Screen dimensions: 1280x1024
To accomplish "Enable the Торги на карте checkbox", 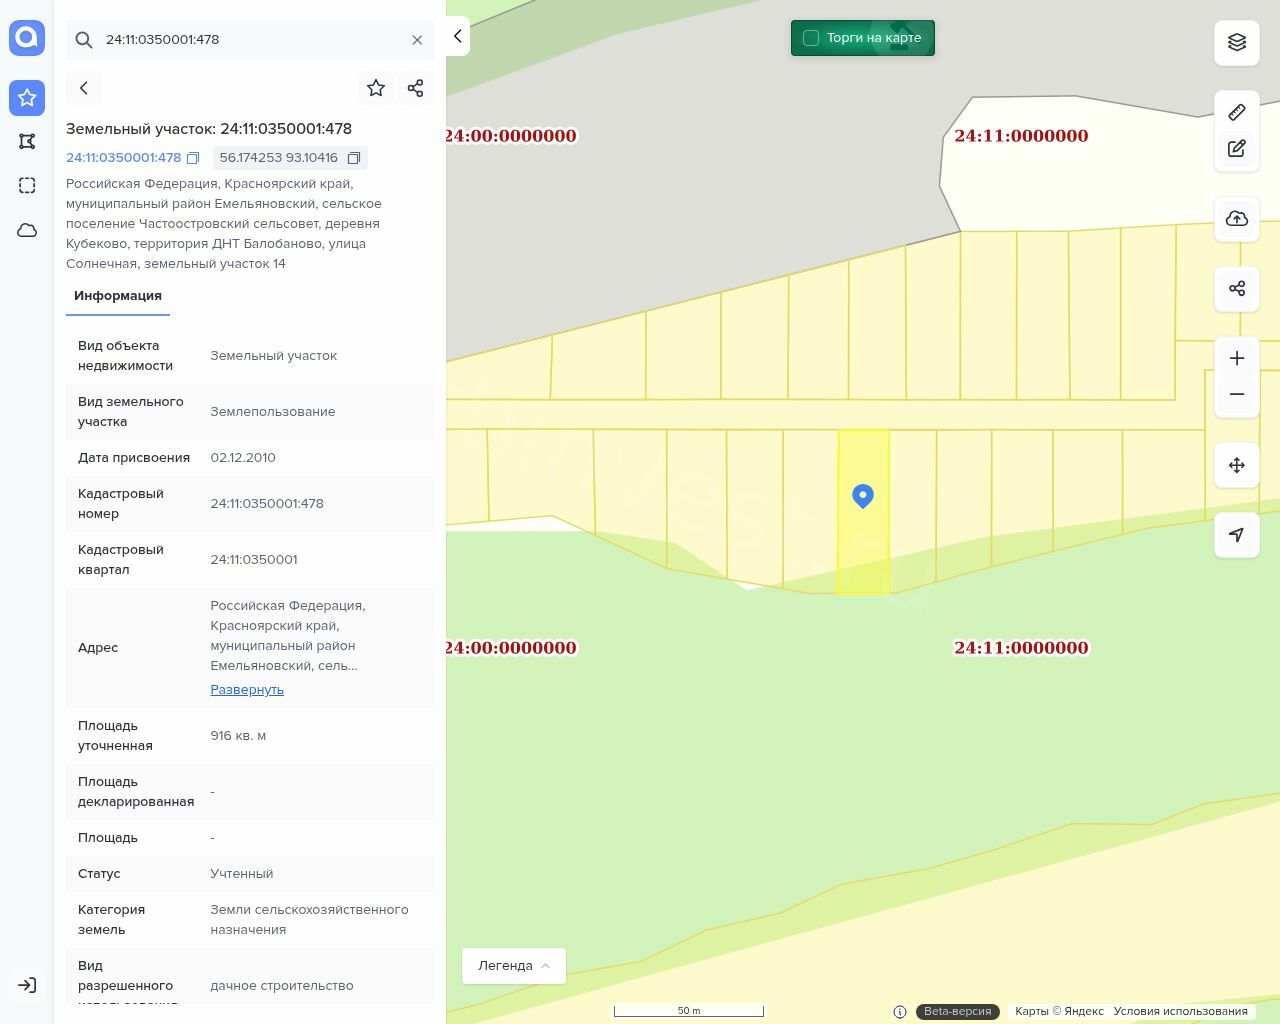I will tap(811, 38).
